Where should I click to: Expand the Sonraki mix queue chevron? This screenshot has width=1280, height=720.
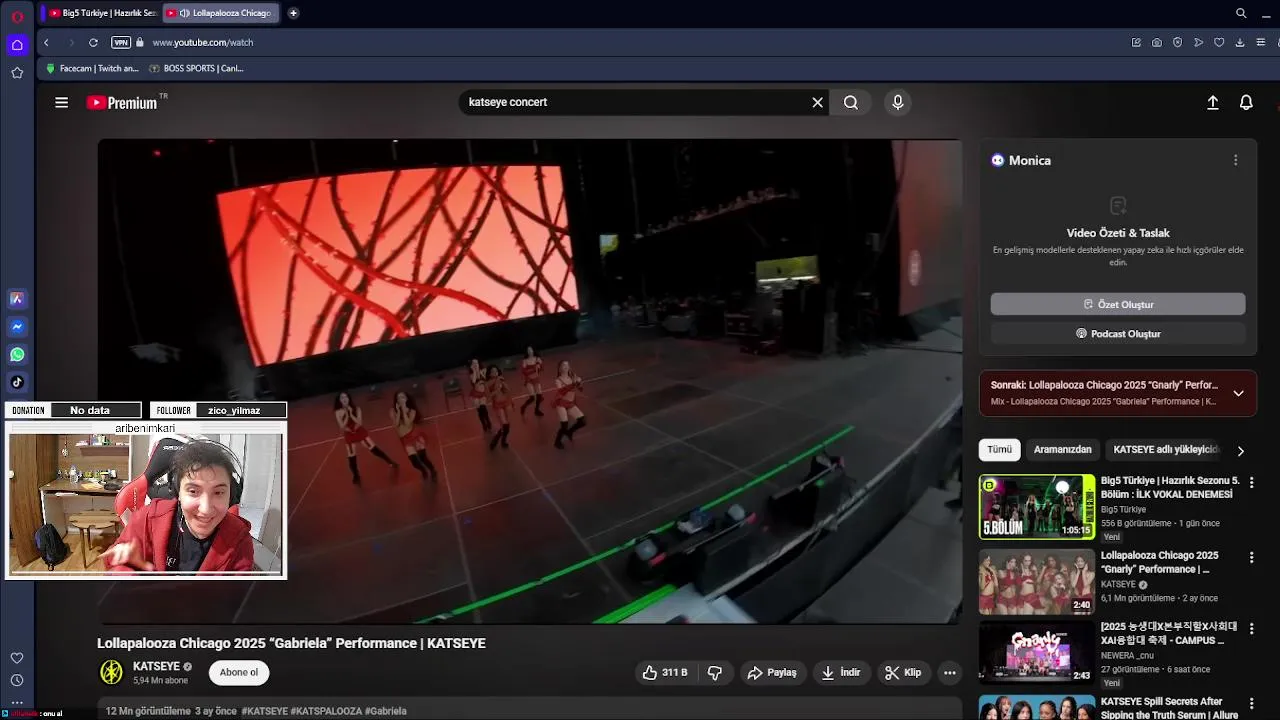(1238, 393)
